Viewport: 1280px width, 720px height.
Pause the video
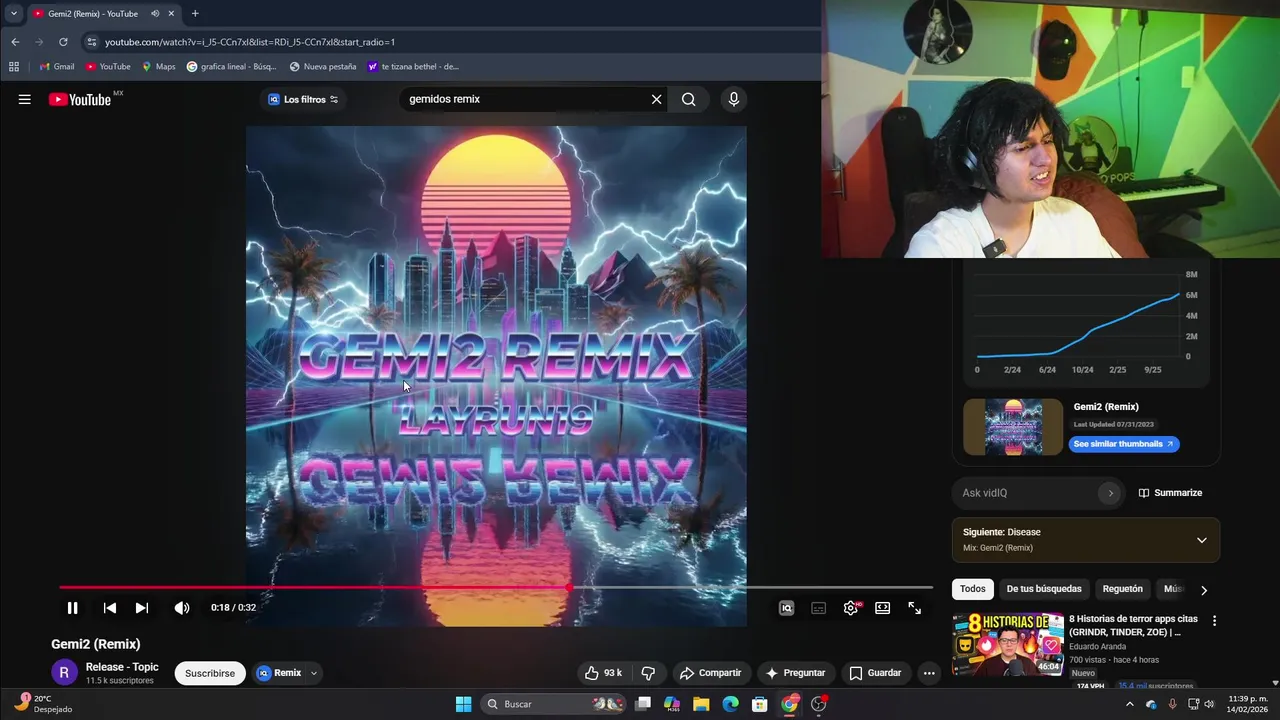click(72, 607)
